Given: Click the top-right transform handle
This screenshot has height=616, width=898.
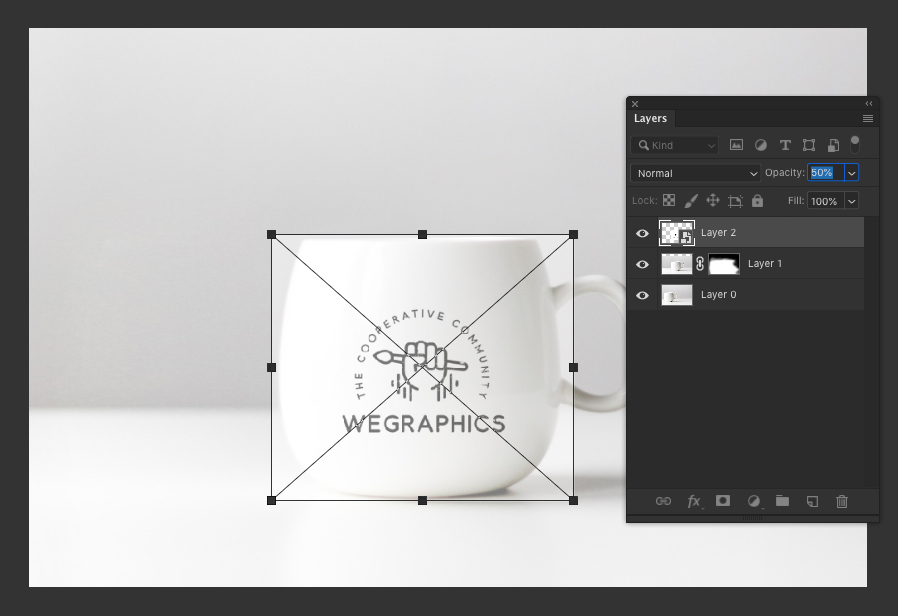Looking at the screenshot, I should 573,234.
